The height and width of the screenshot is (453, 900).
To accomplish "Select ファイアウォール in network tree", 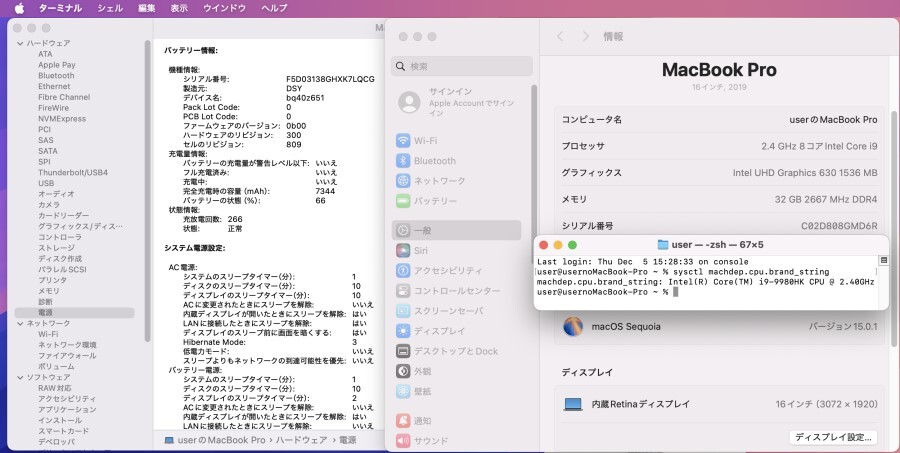I will coord(67,355).
